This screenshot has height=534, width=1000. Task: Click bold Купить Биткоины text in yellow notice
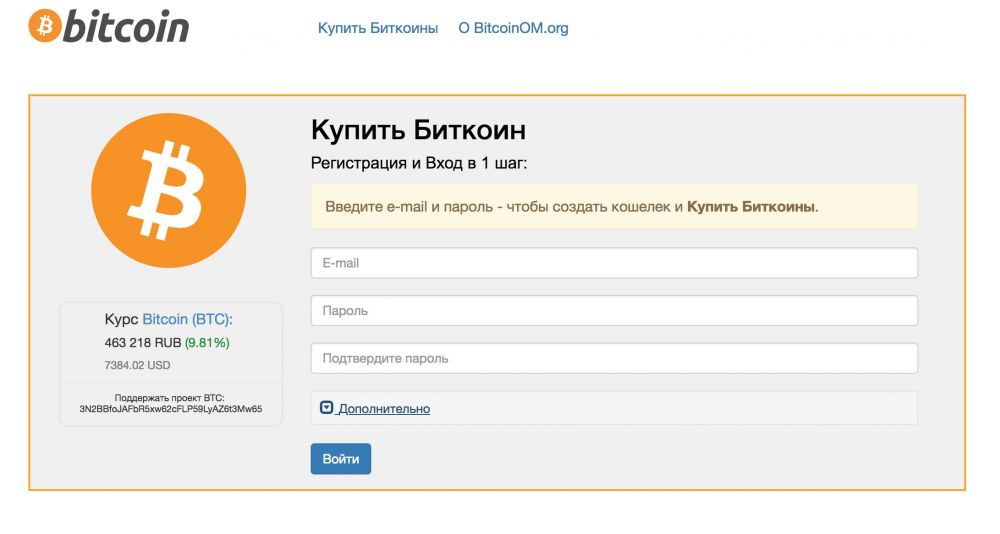click(x=751, y=207)
